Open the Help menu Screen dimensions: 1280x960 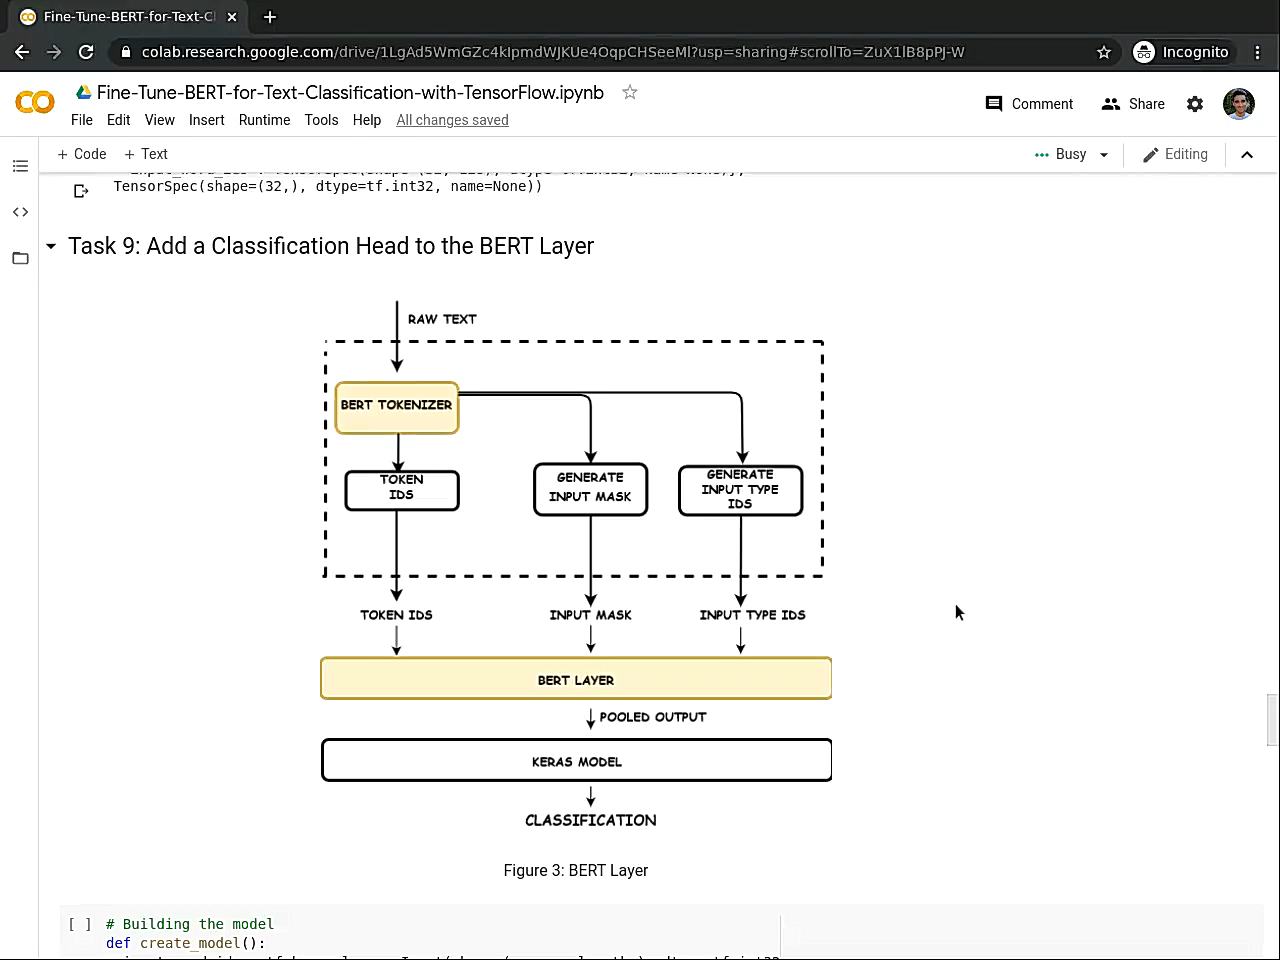point(367,120)
